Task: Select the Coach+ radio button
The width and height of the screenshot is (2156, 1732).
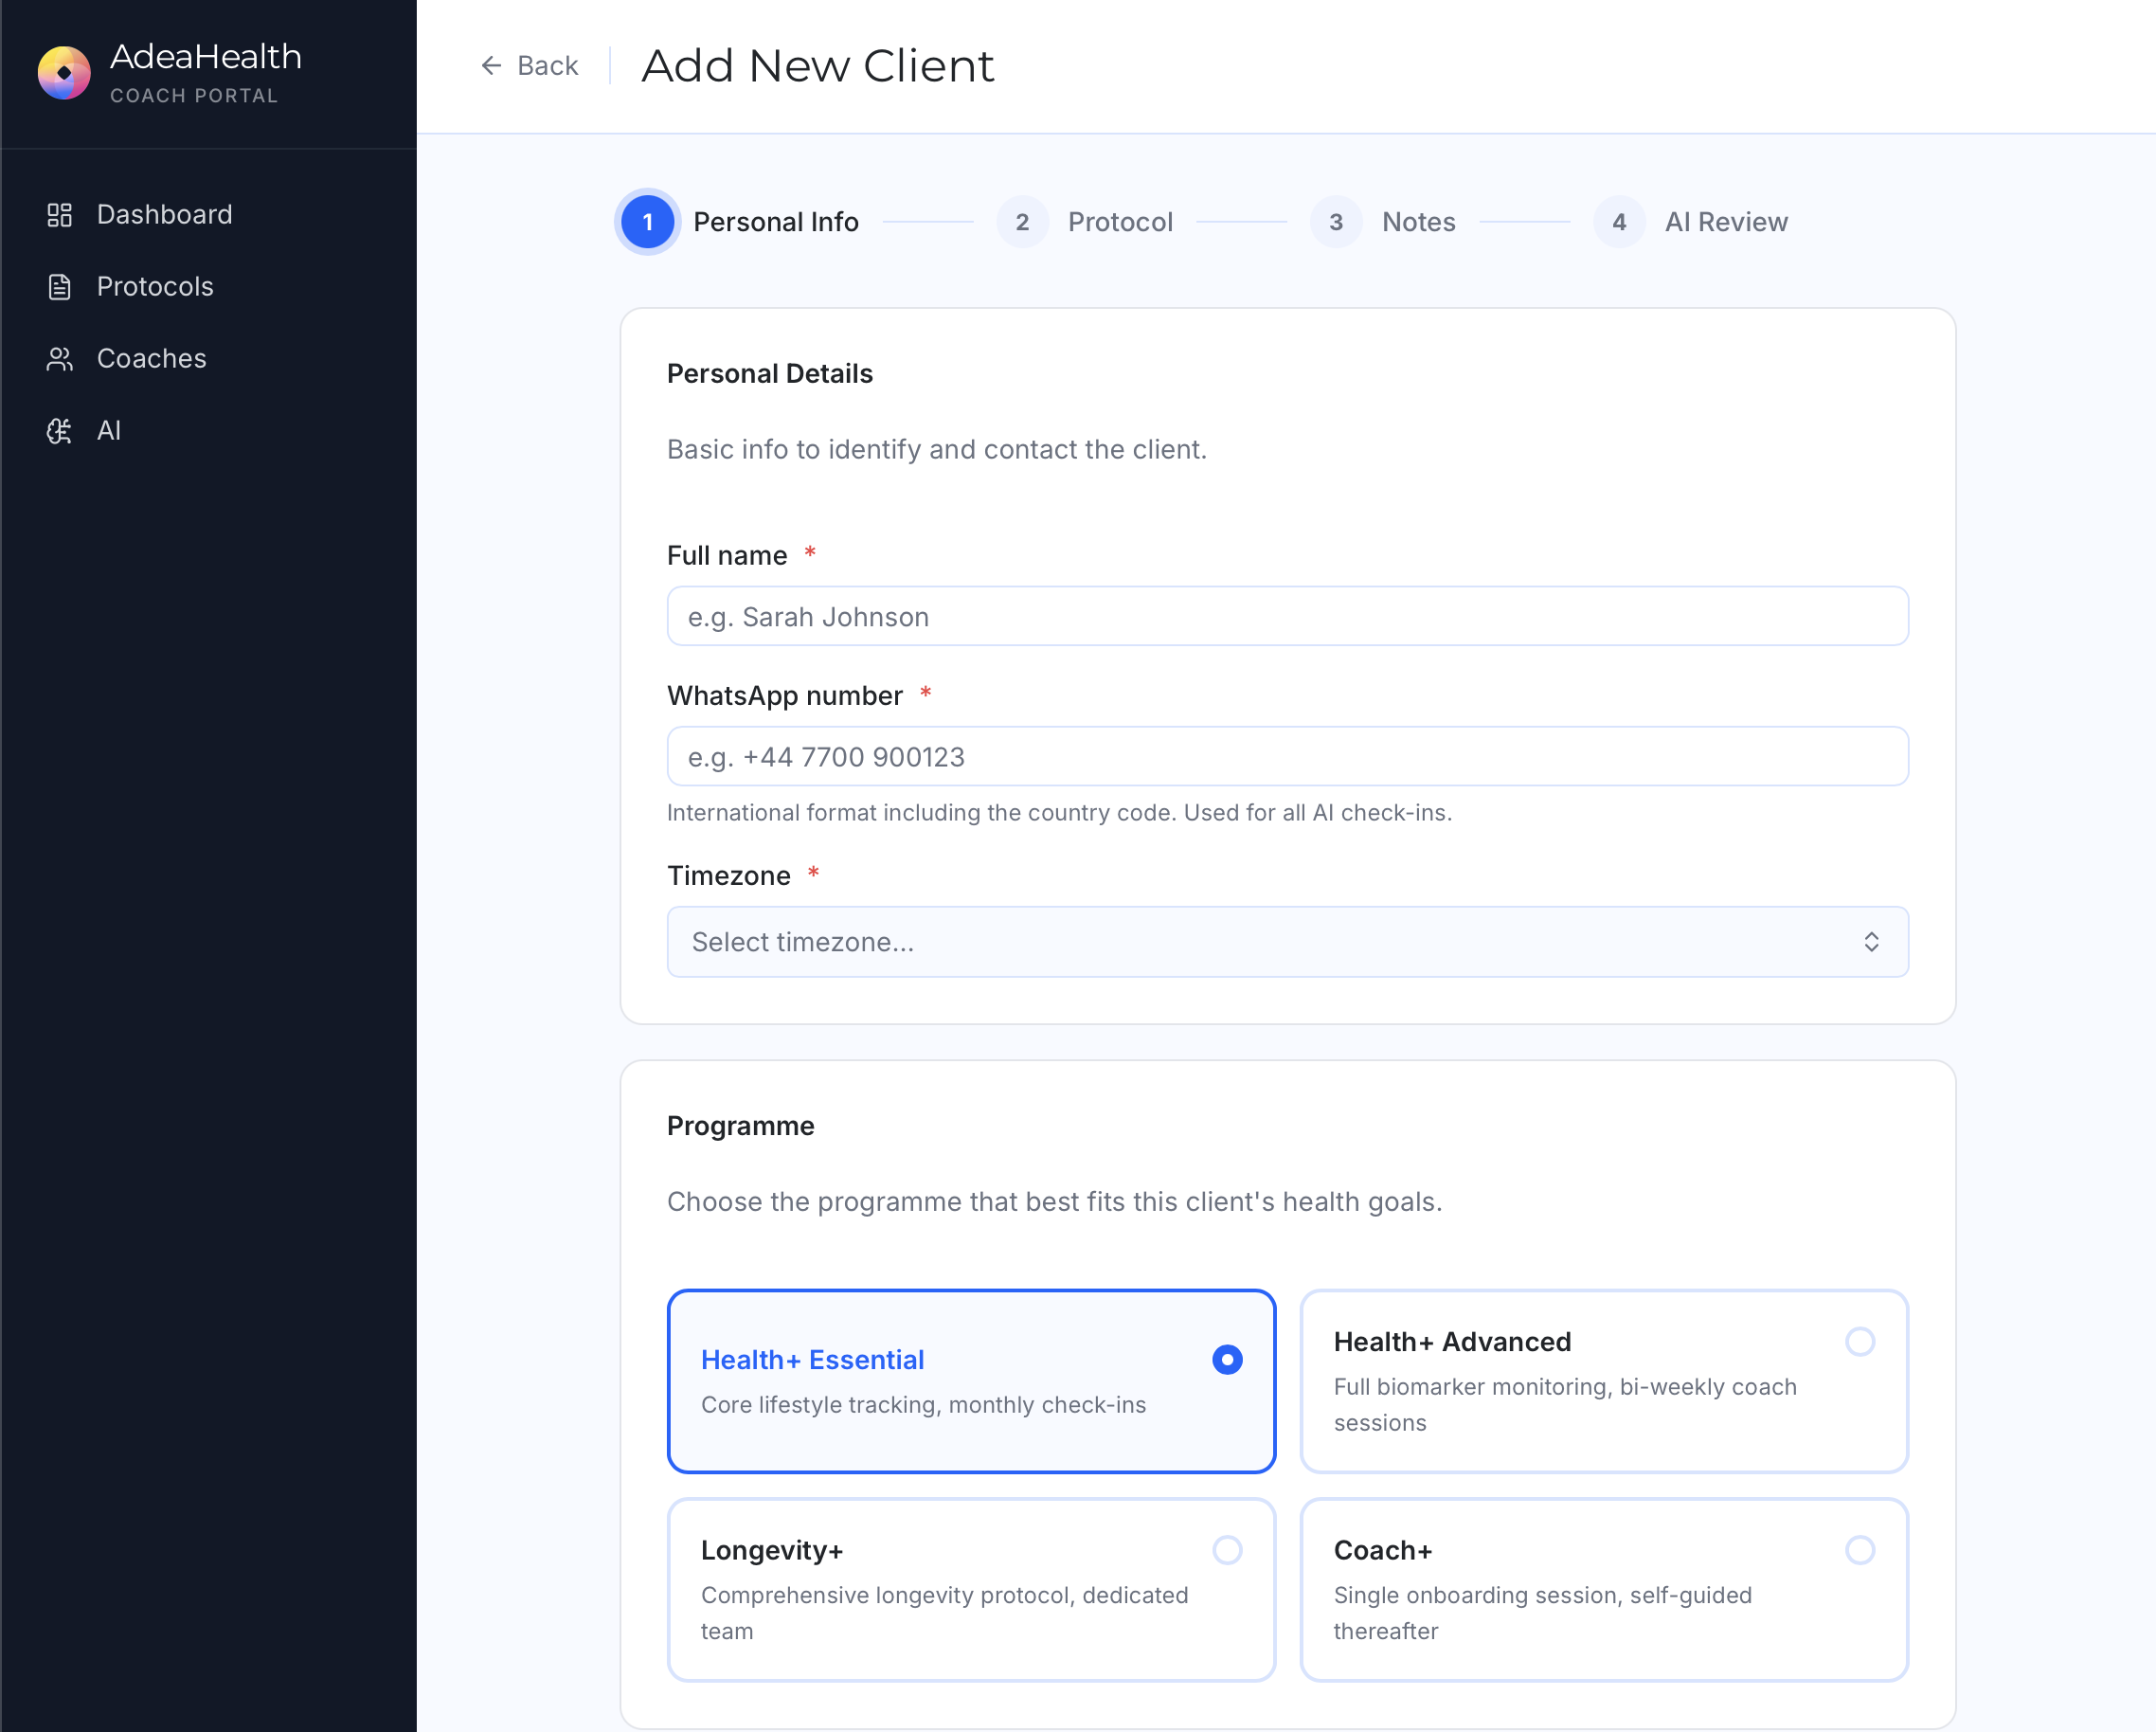Action: tap(1860, 1550)
